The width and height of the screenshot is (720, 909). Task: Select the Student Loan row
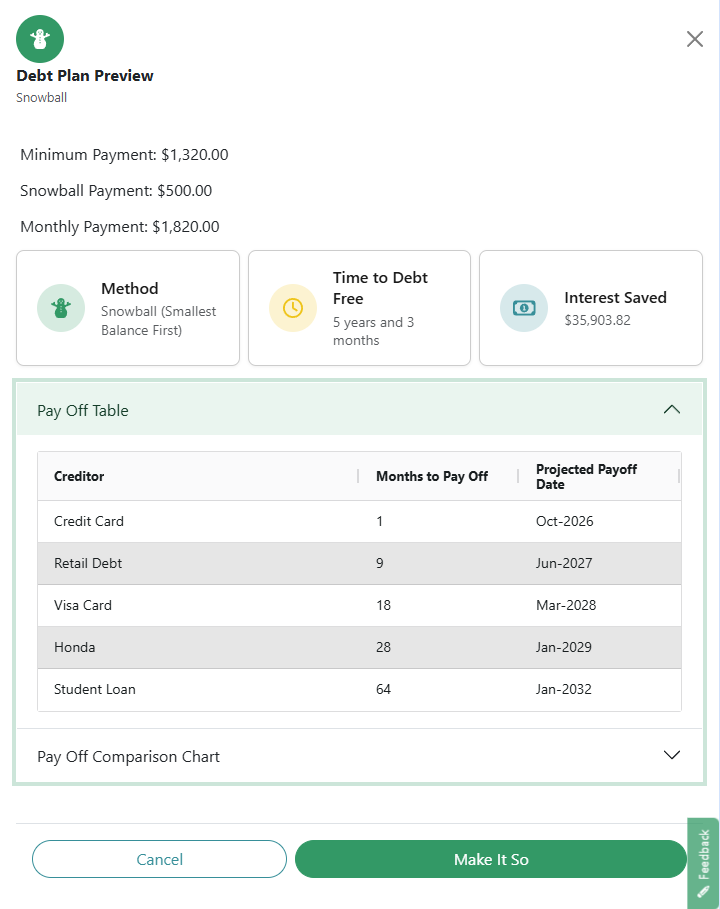[359, 689]
